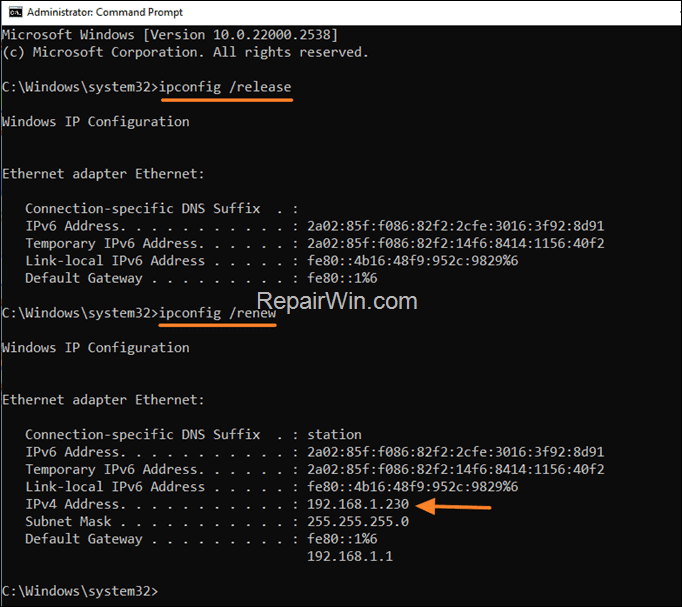Click the fe80::1%6 gateway value in renew output
This screenshot has height=607, width=682.
342,539
